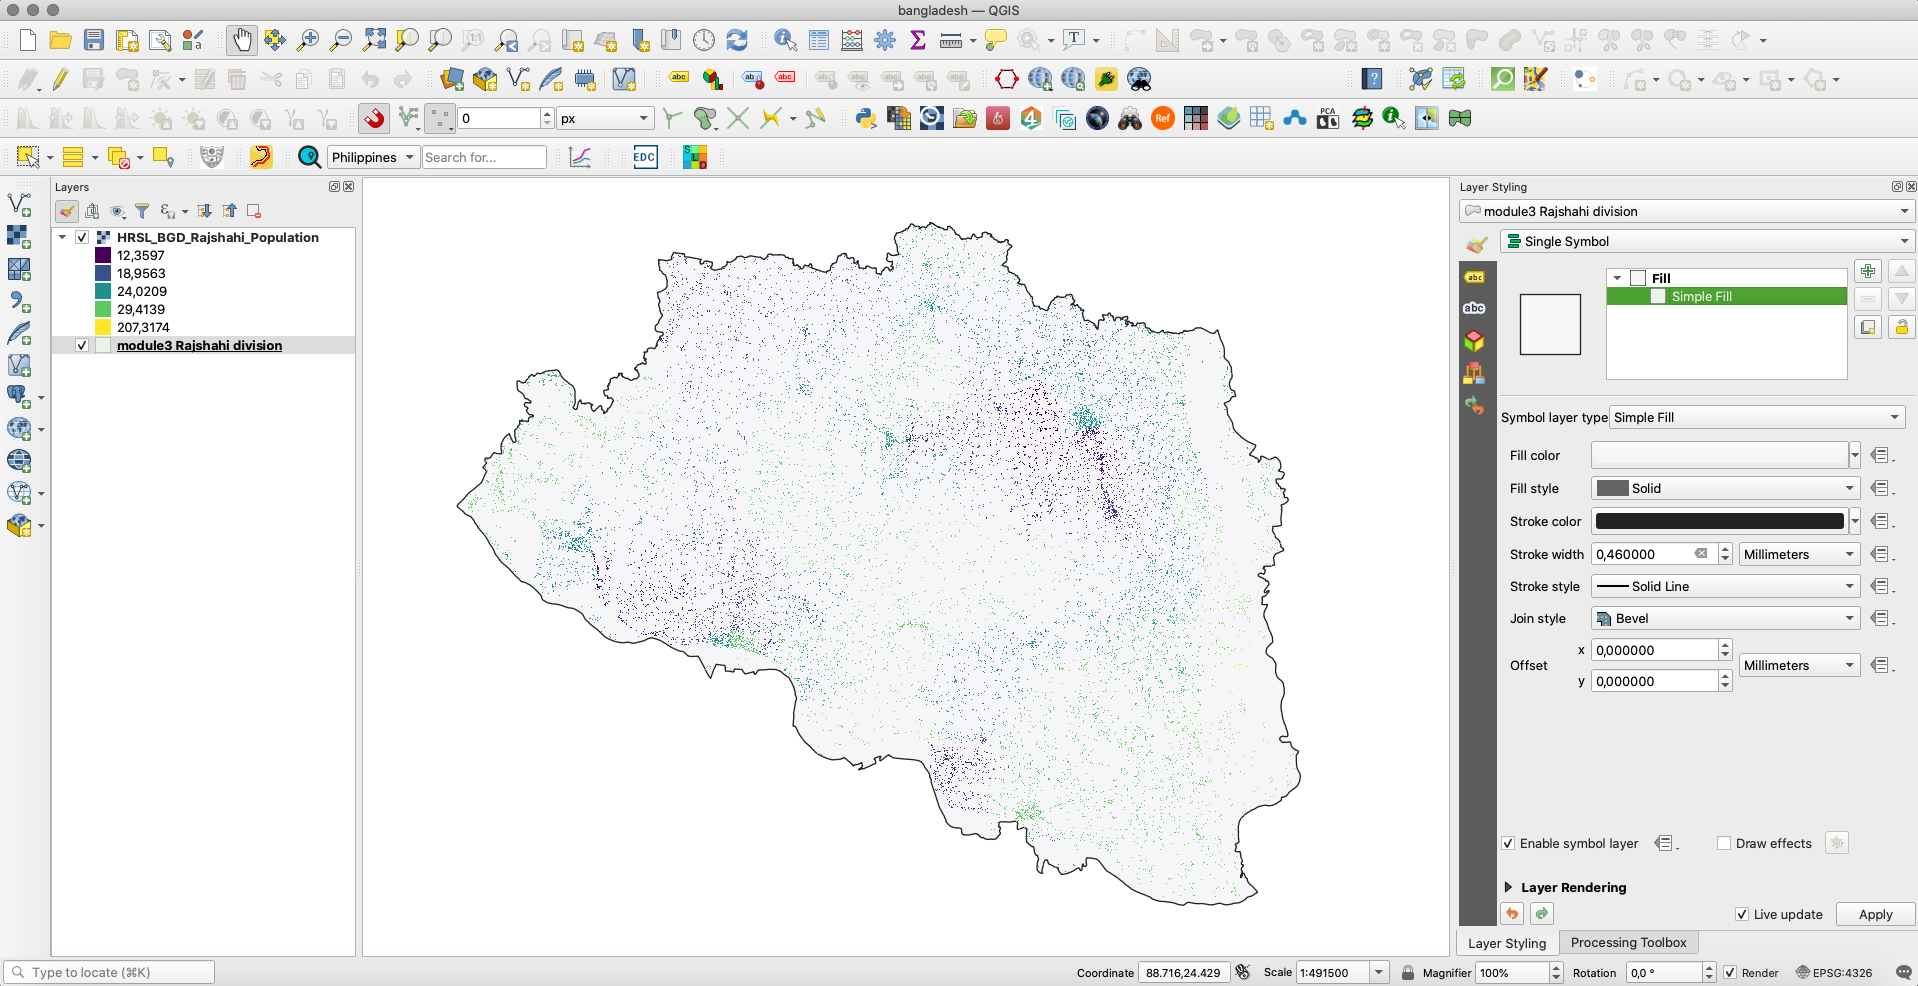Image resolution: width=1918 pixels, height=986 pixels.
Task: Increase Stroke width with stepper arrow
Action: [1725, 549]
